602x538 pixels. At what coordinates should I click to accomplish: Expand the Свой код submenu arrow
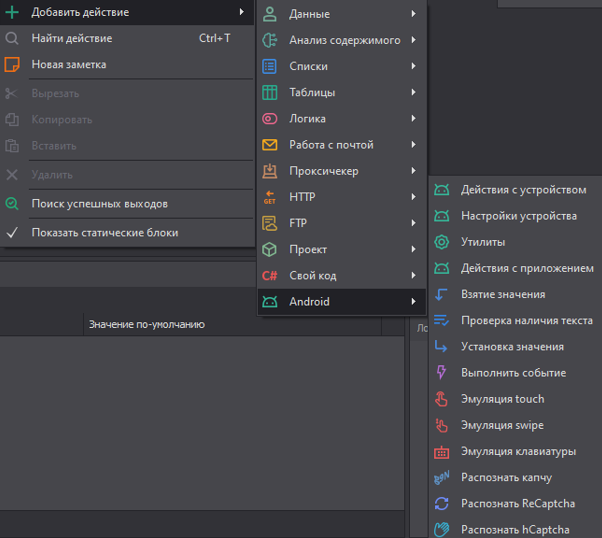pyautogui.click(x=413, y=275)
